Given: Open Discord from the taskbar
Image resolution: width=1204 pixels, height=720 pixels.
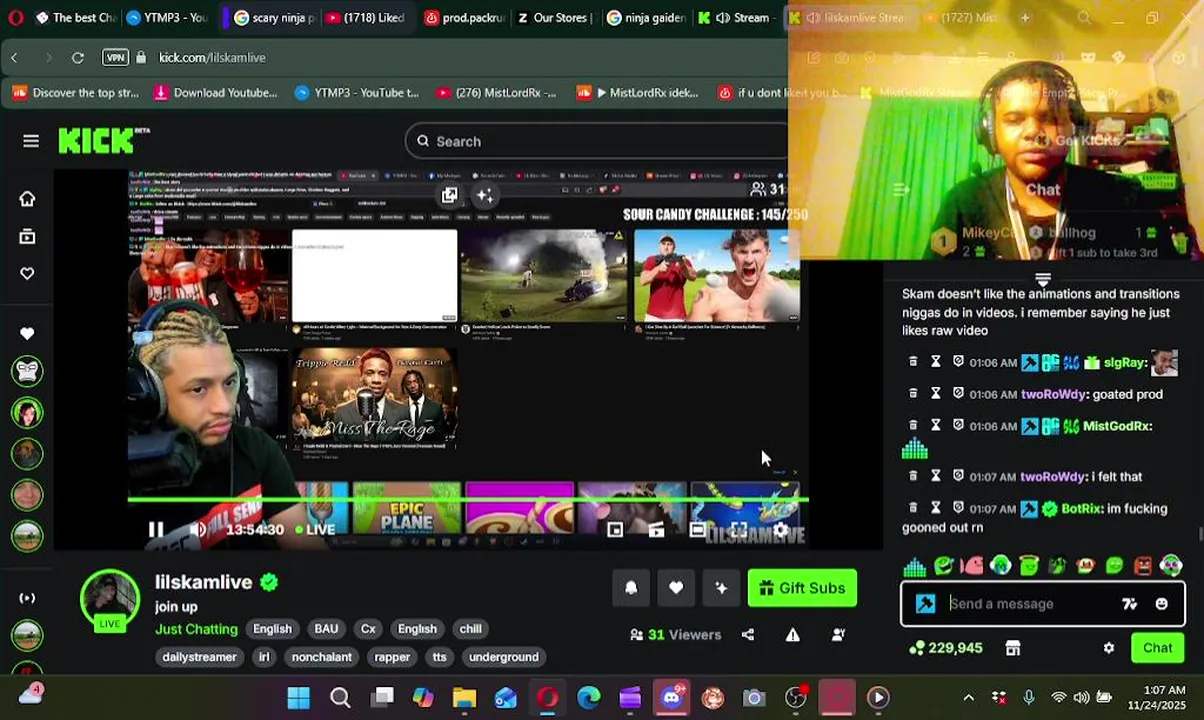Looking at the screenshot, I should click(x=671, y=698).
